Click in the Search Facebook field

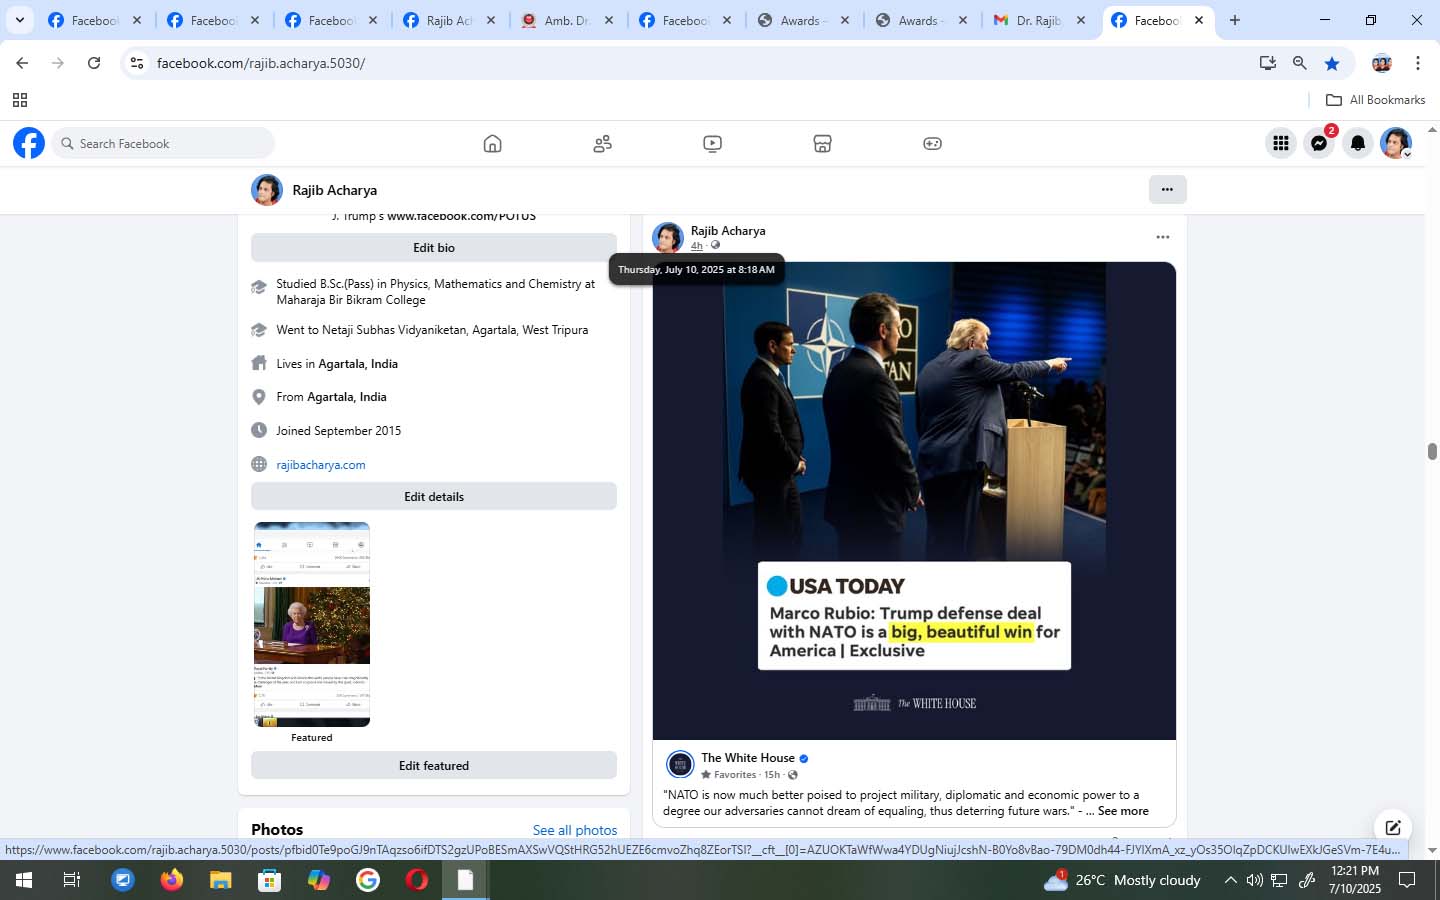click(x=163, y=143)
